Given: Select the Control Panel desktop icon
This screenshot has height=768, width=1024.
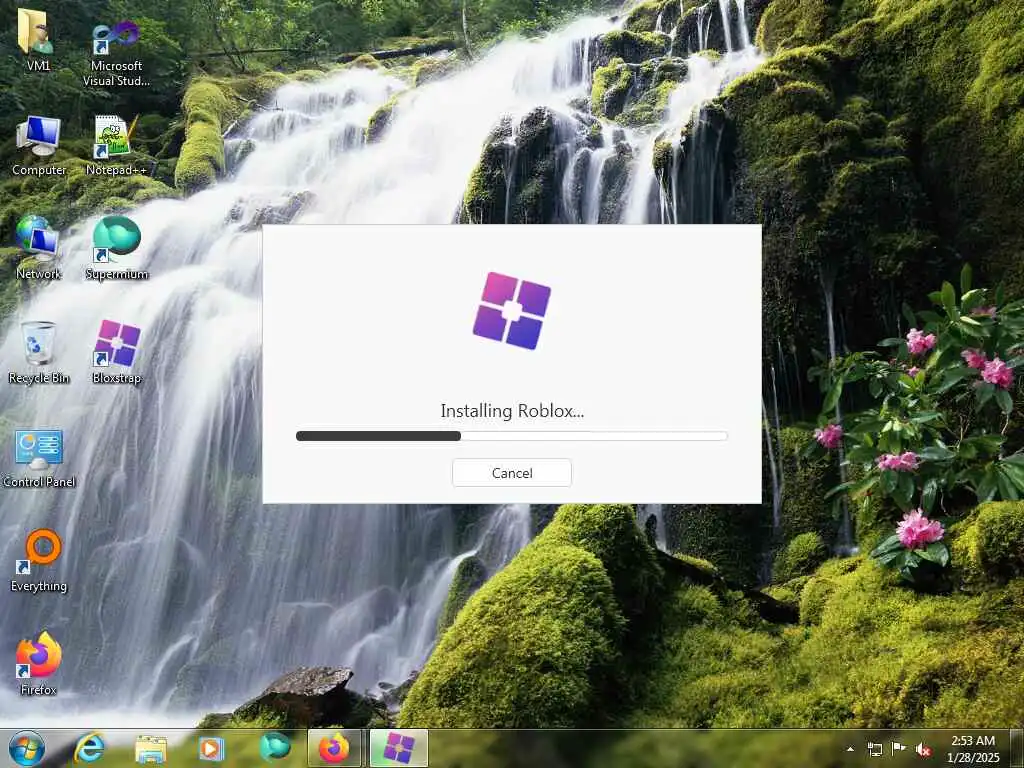Looking at the screenshot, I should [x=39, y=457].
